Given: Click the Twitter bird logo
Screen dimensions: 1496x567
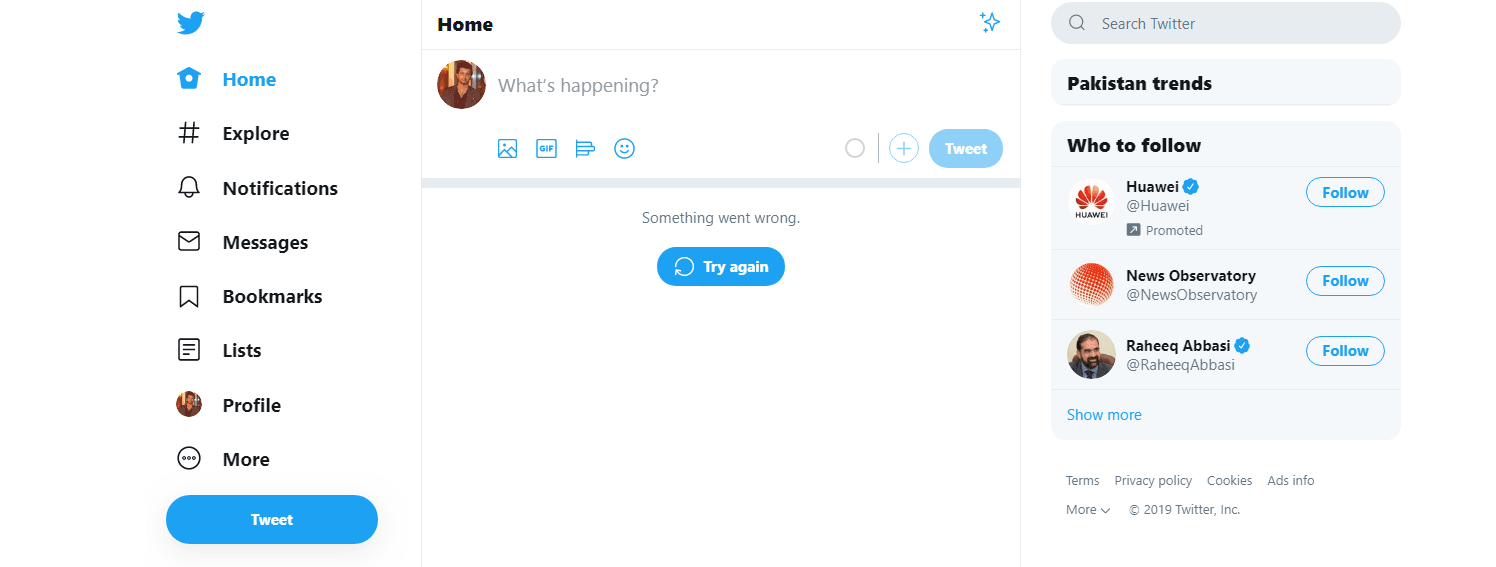Looking at the screenshot, I should click(x=191, y=23).
